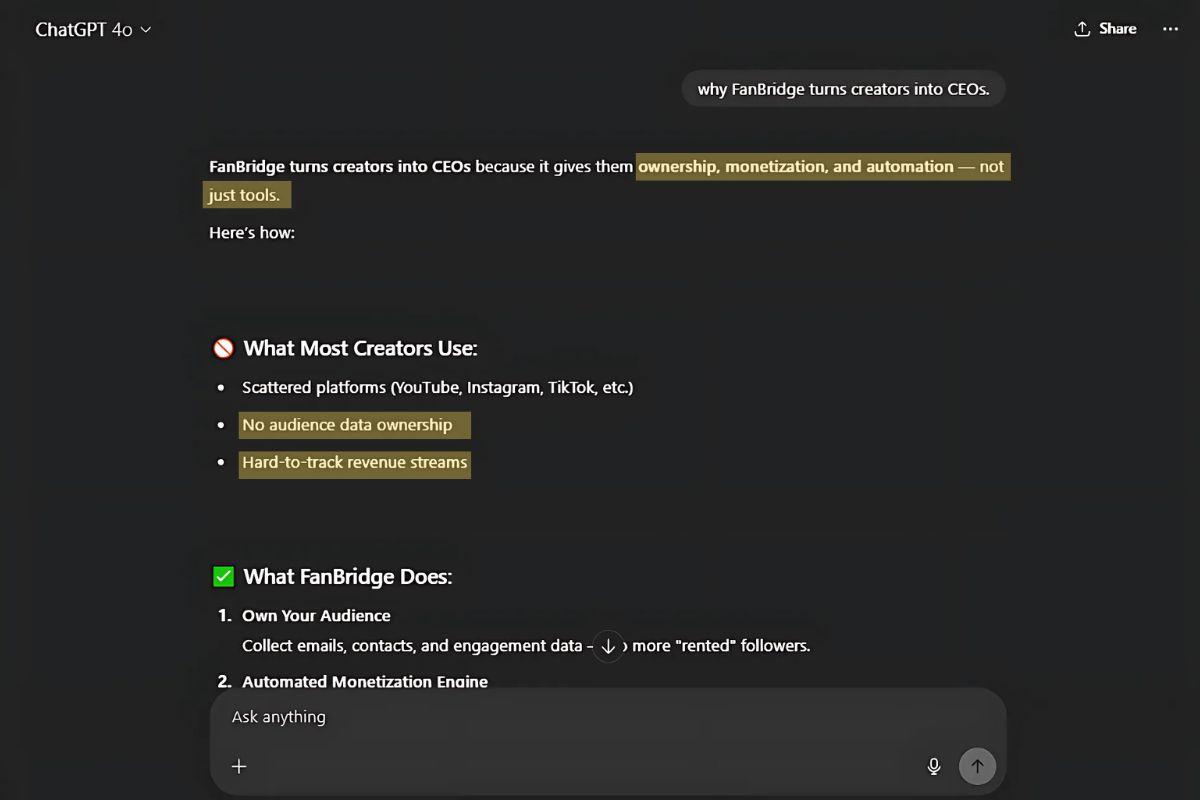Image resolution: width=1200 pixels, height=800 pixels.
Task: Click highlighted "ownership, monetization, and automation" text
Action: coord(795,167)
